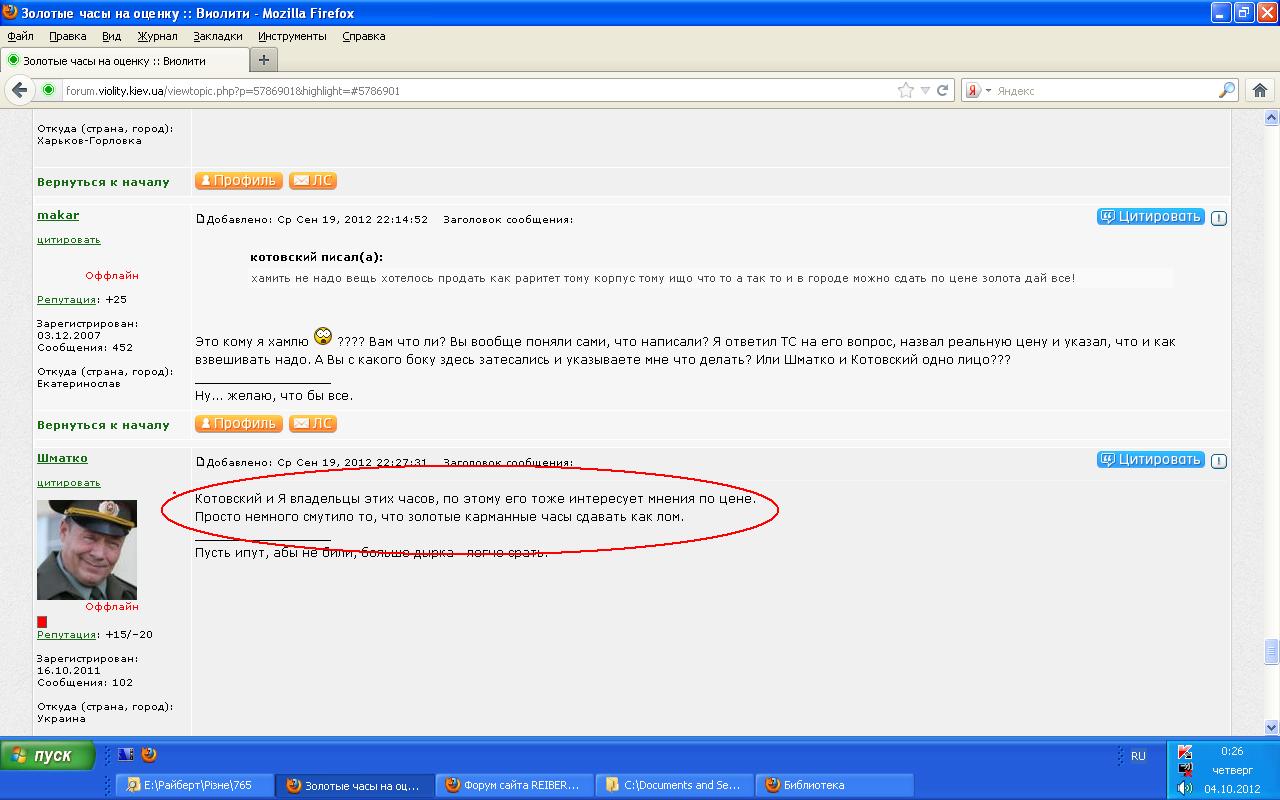
Task: Click the report "!" icon on makar's post
Action: (1219, 218)
